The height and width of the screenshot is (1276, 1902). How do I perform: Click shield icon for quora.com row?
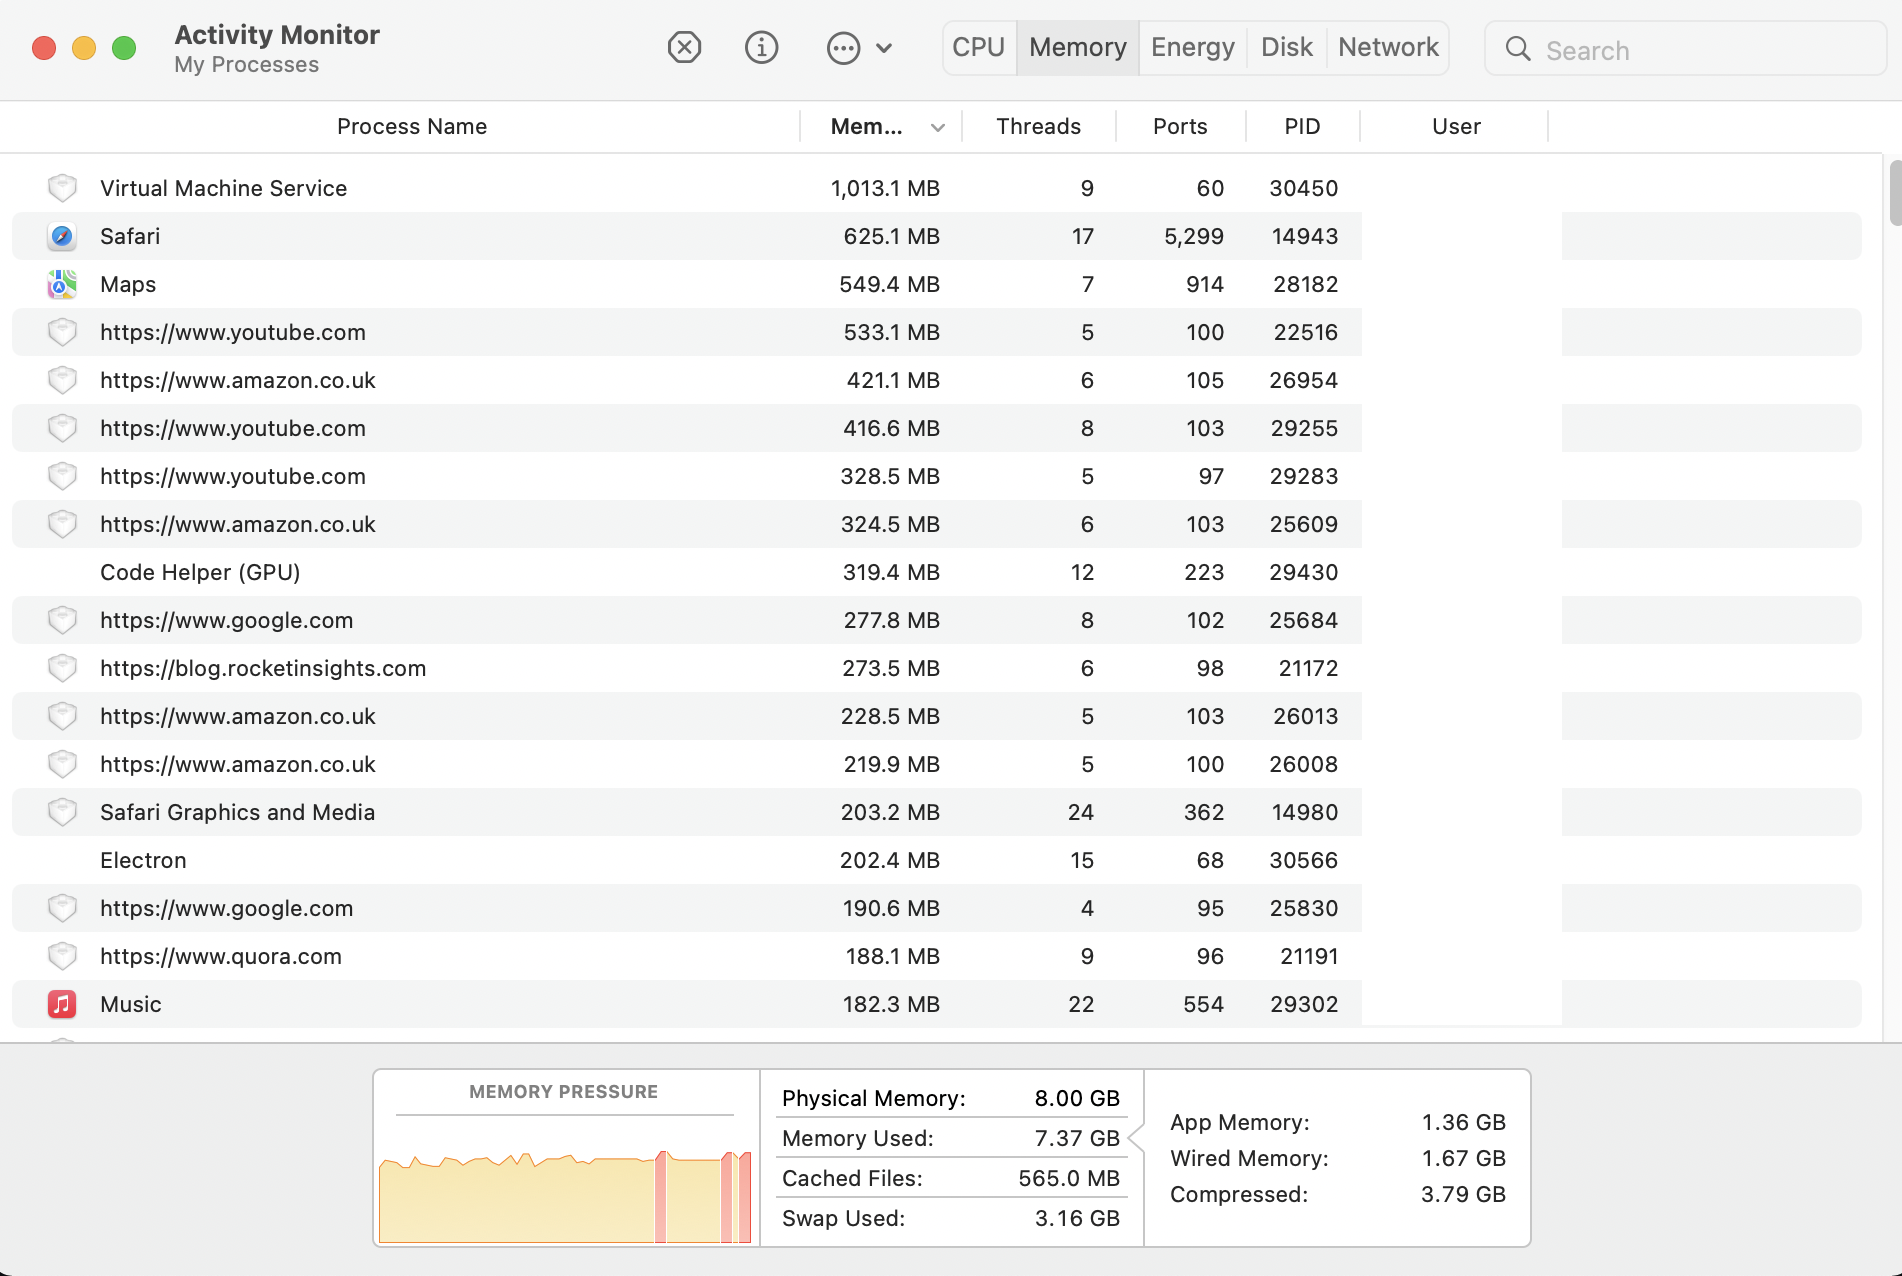click(62, 956)
